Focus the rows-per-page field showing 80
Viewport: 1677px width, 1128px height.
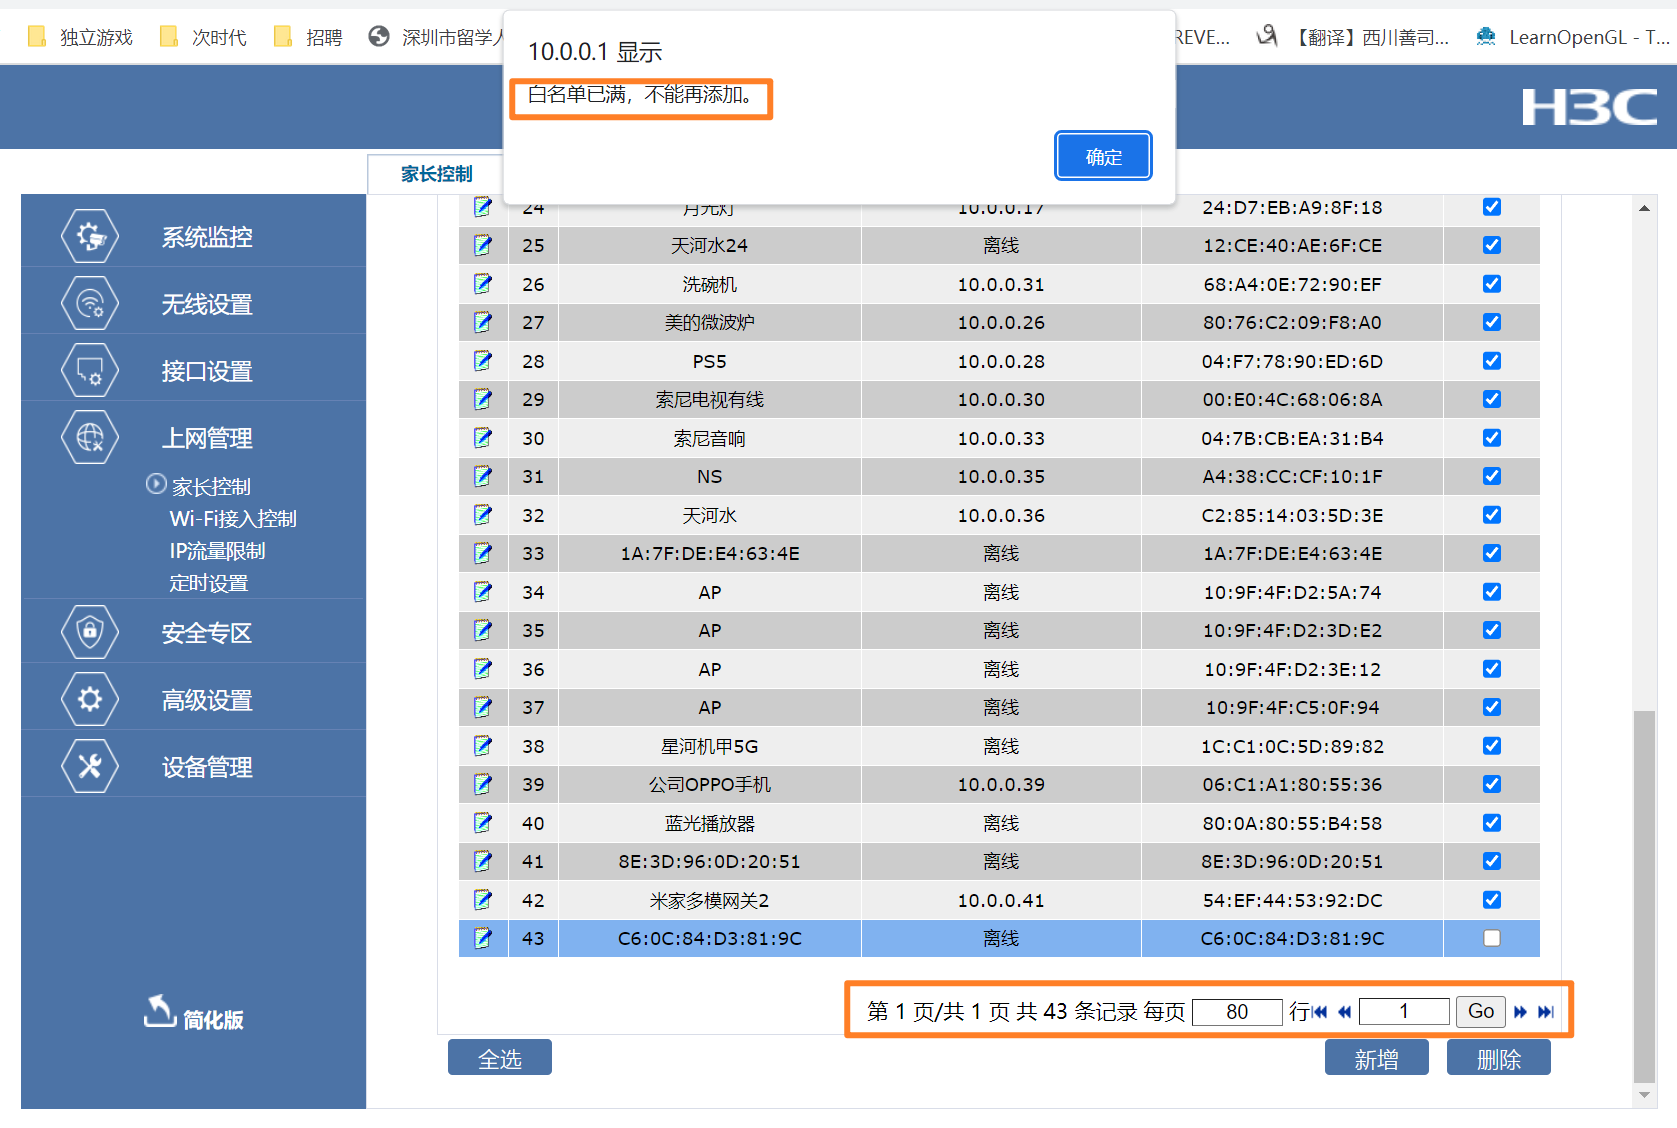pos(1237,1012)
